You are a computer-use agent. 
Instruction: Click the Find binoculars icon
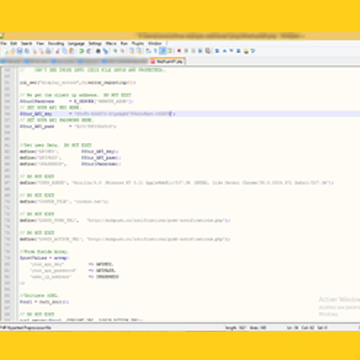click(98, 51)
